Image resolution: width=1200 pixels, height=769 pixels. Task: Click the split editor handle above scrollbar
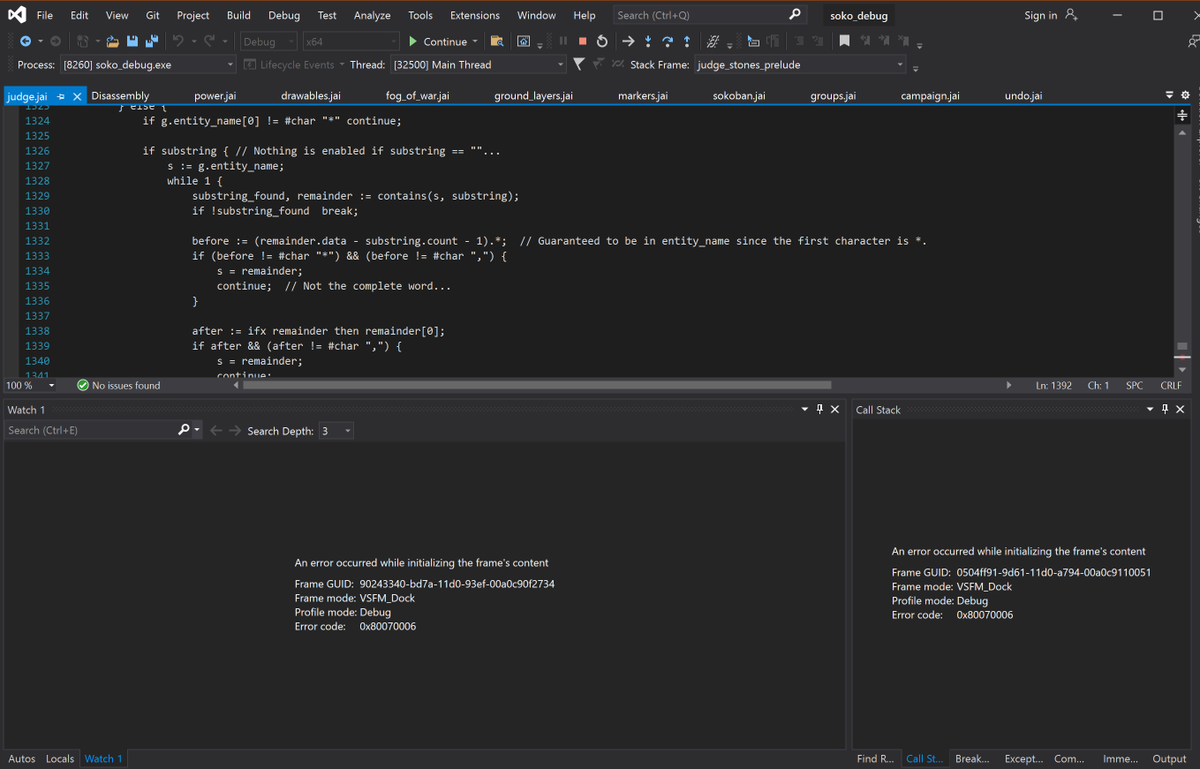tap(1182, 116)
